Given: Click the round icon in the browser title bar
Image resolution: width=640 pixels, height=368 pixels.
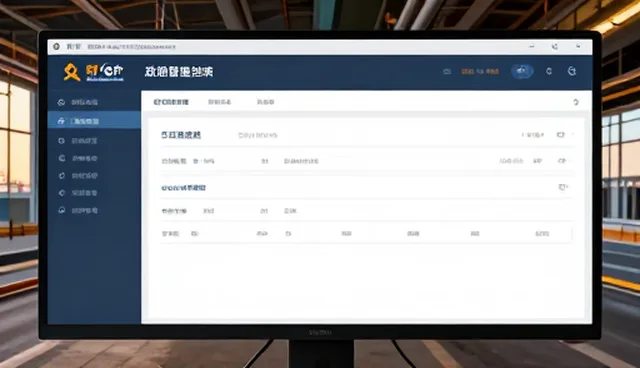Looking at the screenshot, I should [56, 47].
